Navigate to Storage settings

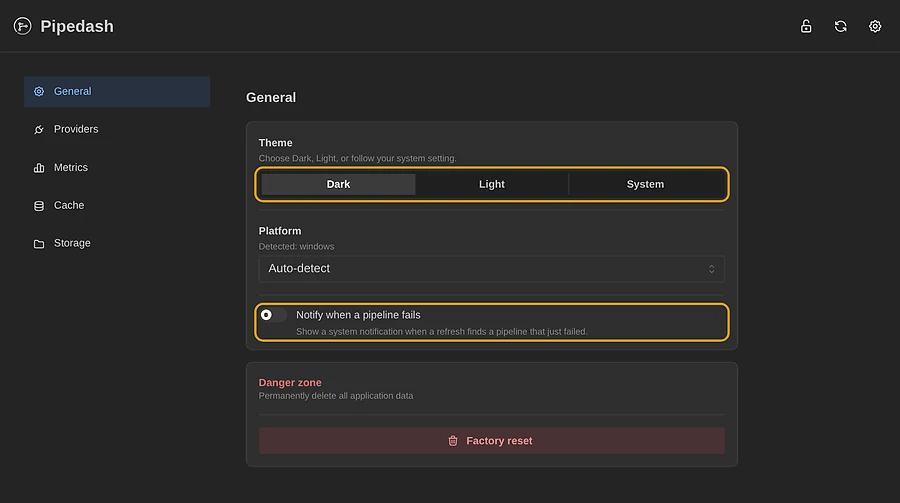(117, 243)
